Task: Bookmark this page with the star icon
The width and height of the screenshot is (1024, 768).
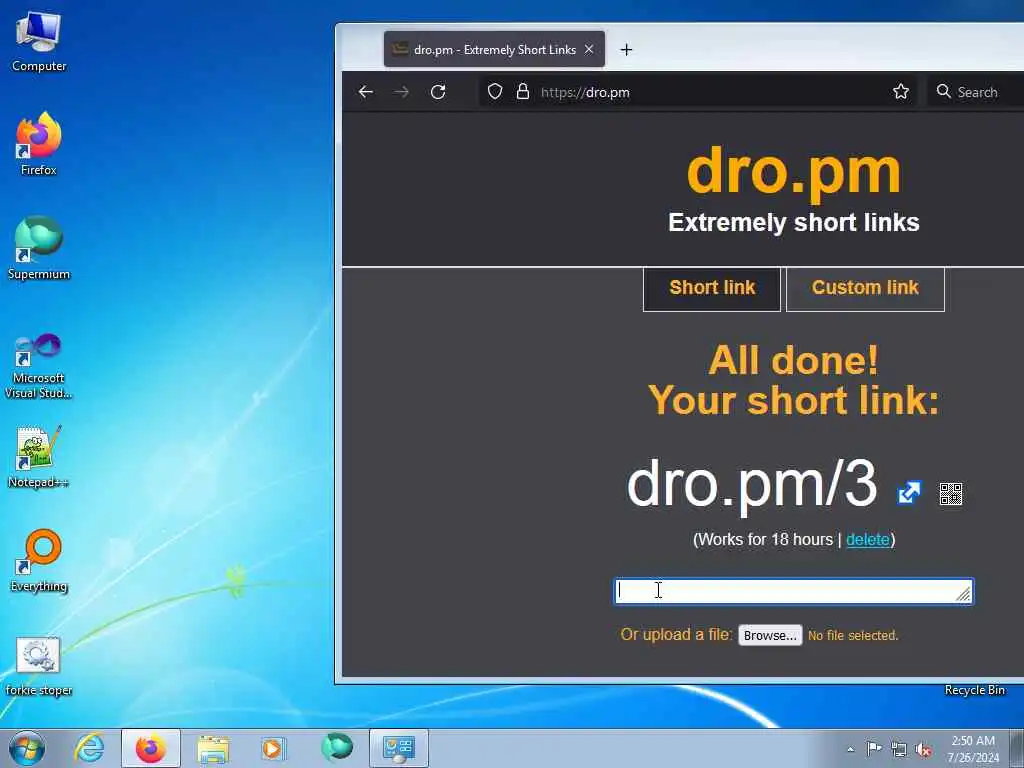Action: tap(901, 91)
